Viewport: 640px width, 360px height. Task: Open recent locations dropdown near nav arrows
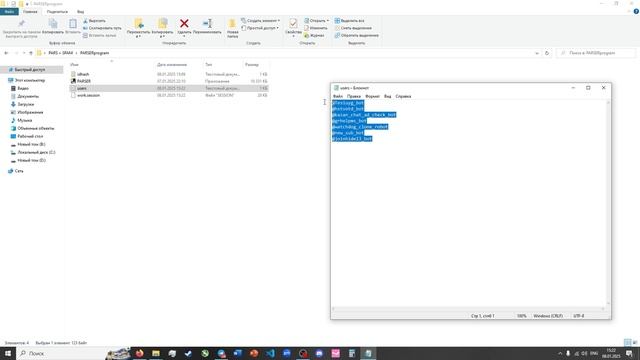click(x=24, y=53)
